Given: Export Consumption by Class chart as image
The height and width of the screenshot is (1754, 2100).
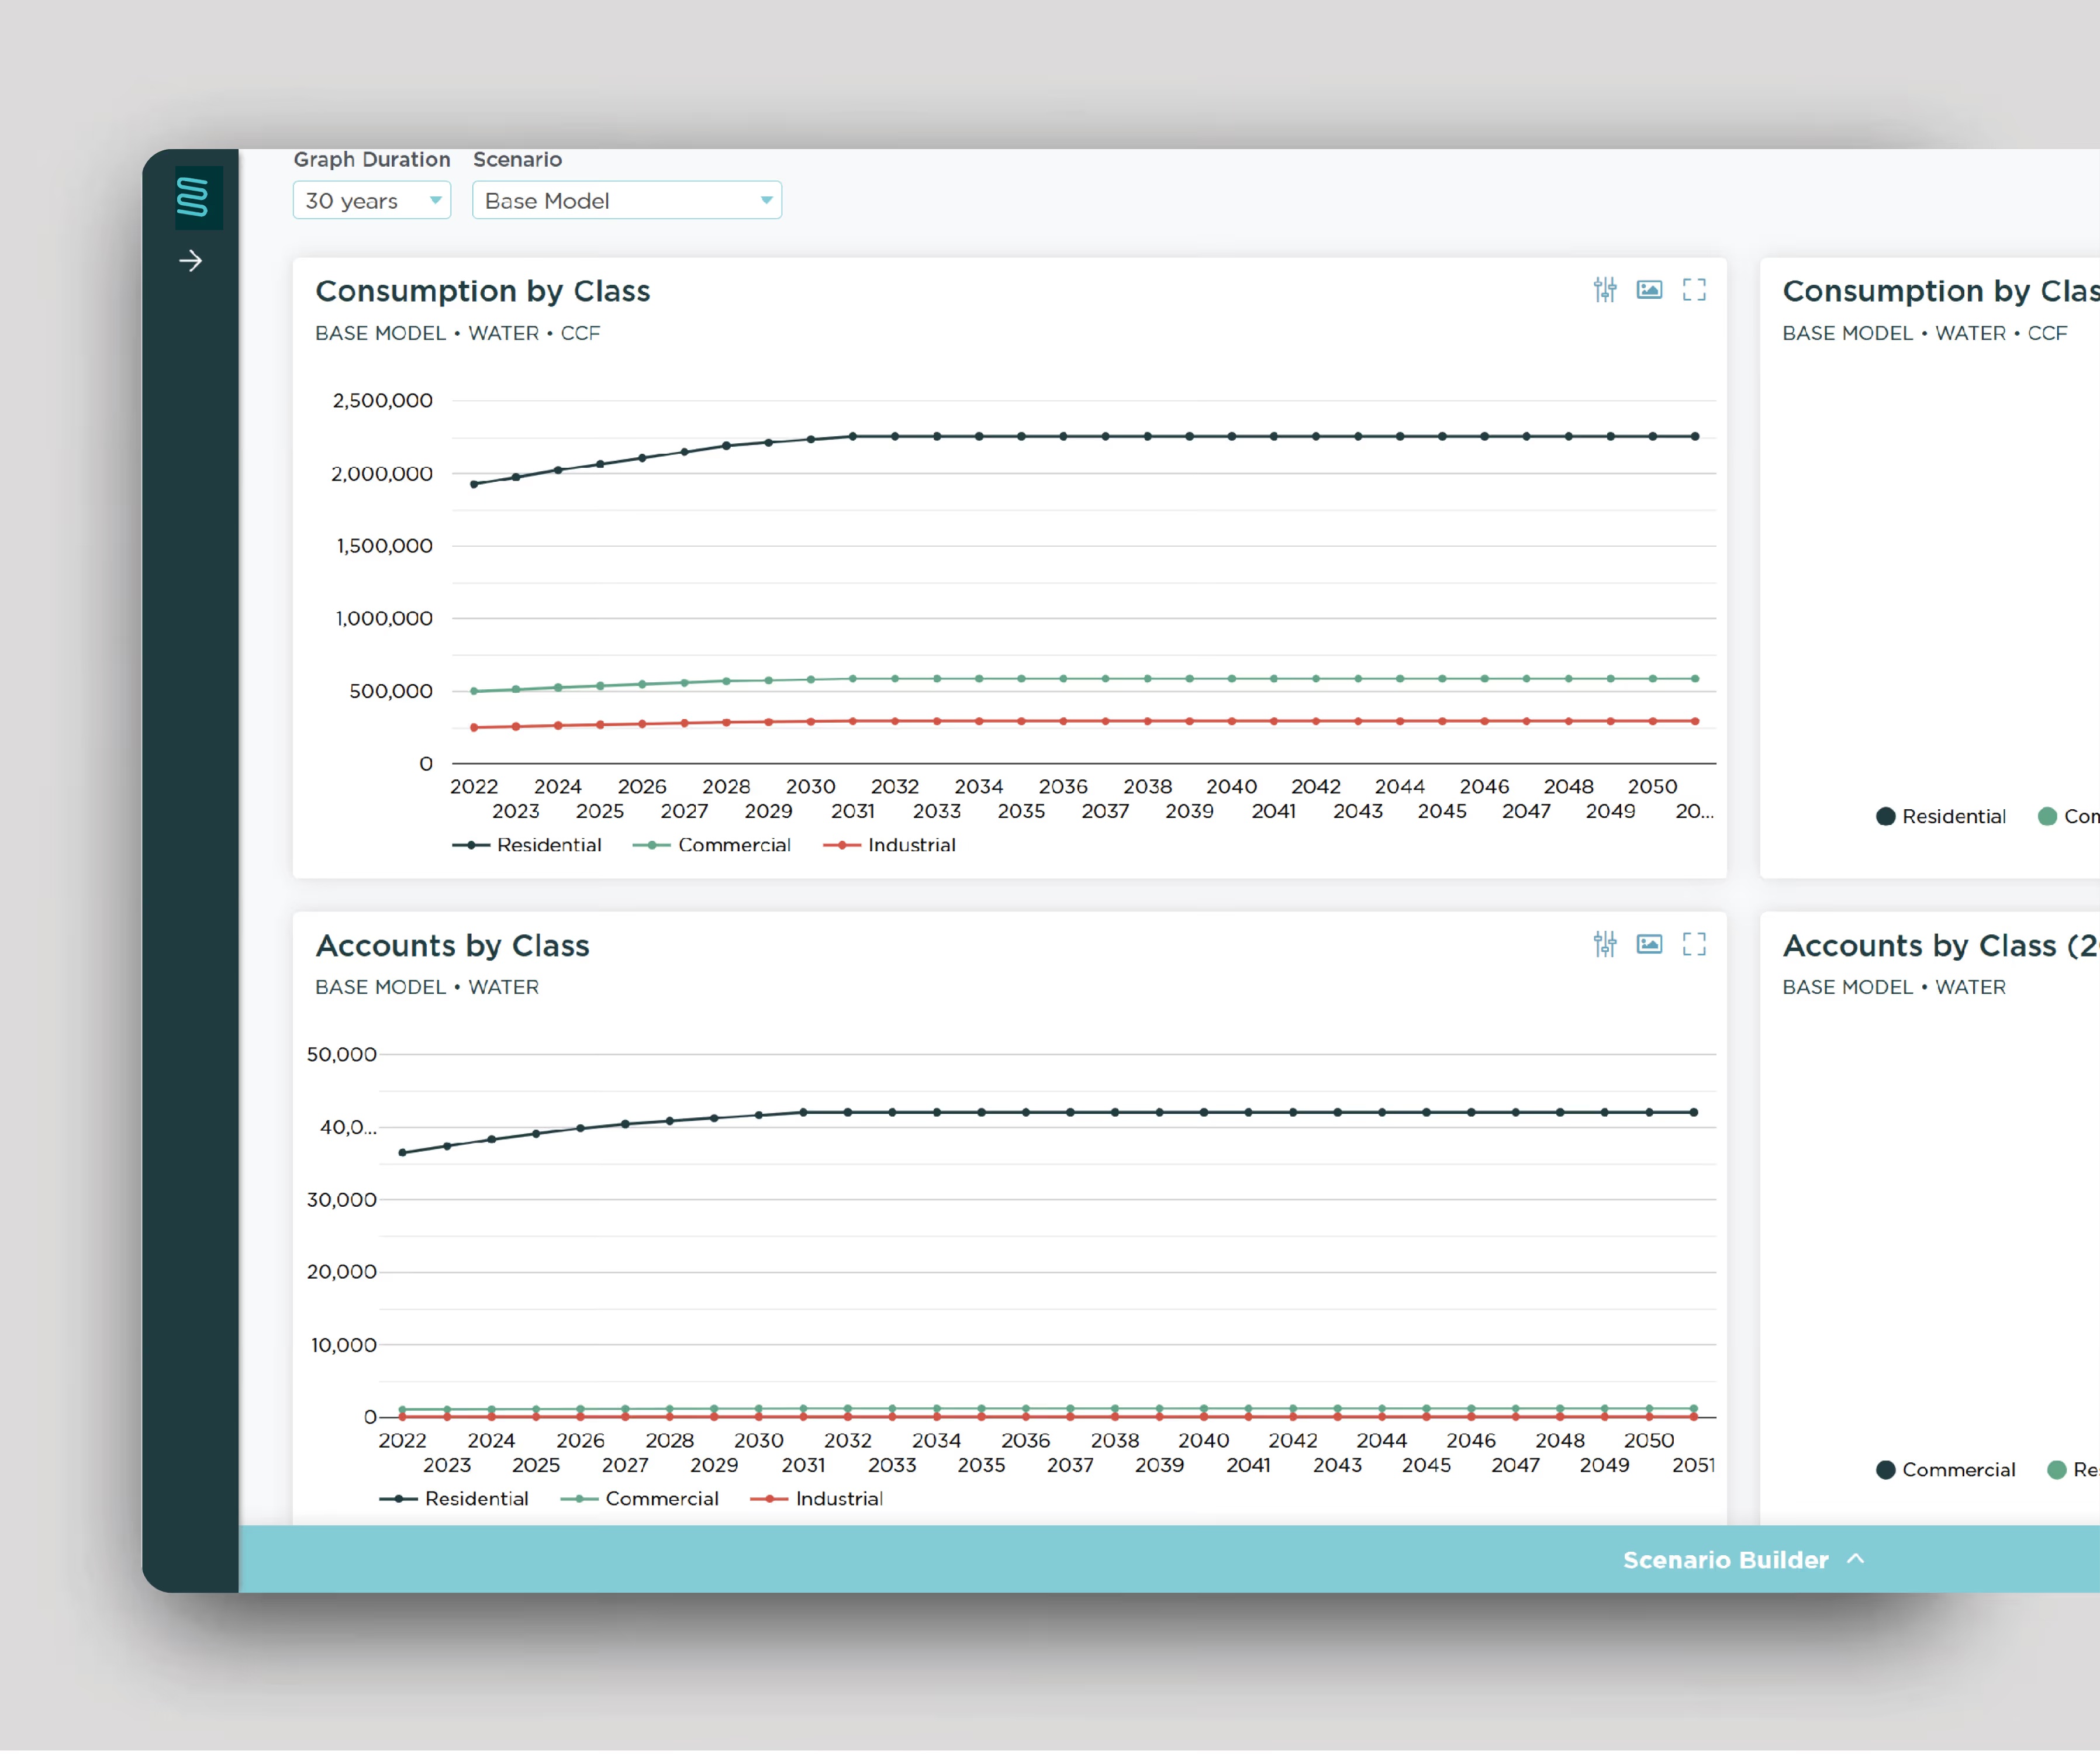Looking at the screenshot, I should 1649,290.
